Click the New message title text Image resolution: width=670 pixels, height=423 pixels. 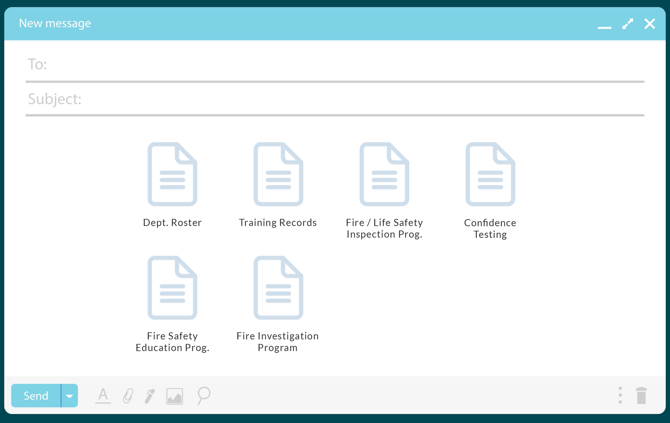pyautogui.click(x=55, y=23)
